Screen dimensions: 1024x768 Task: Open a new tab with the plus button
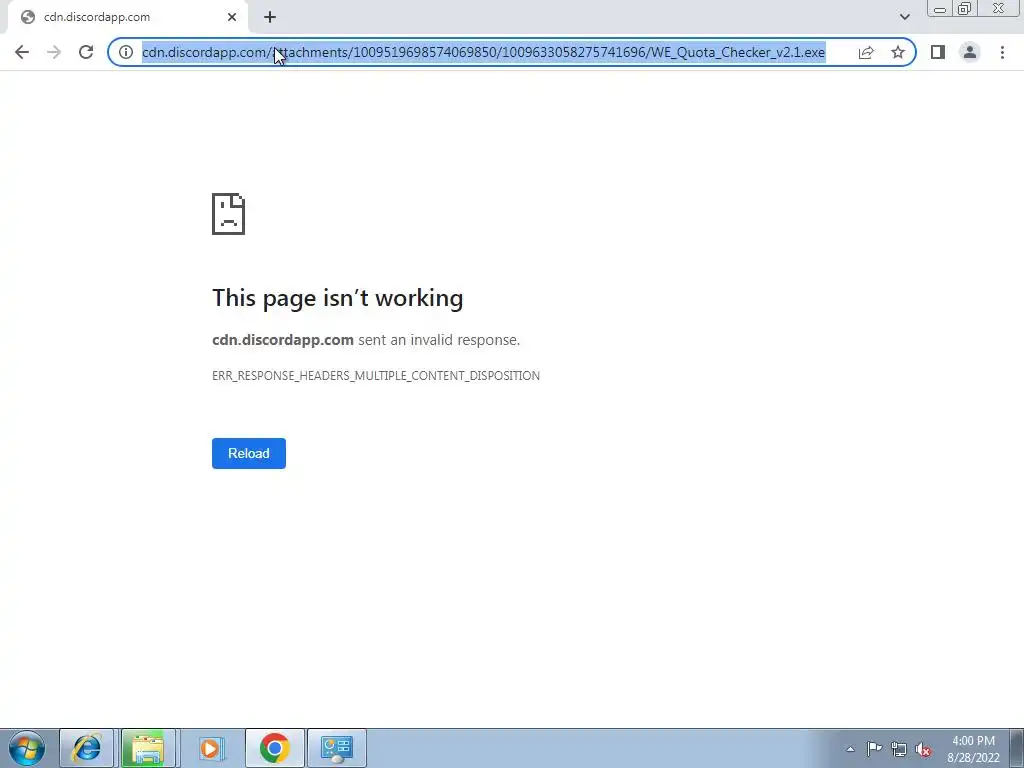[270, 18]
